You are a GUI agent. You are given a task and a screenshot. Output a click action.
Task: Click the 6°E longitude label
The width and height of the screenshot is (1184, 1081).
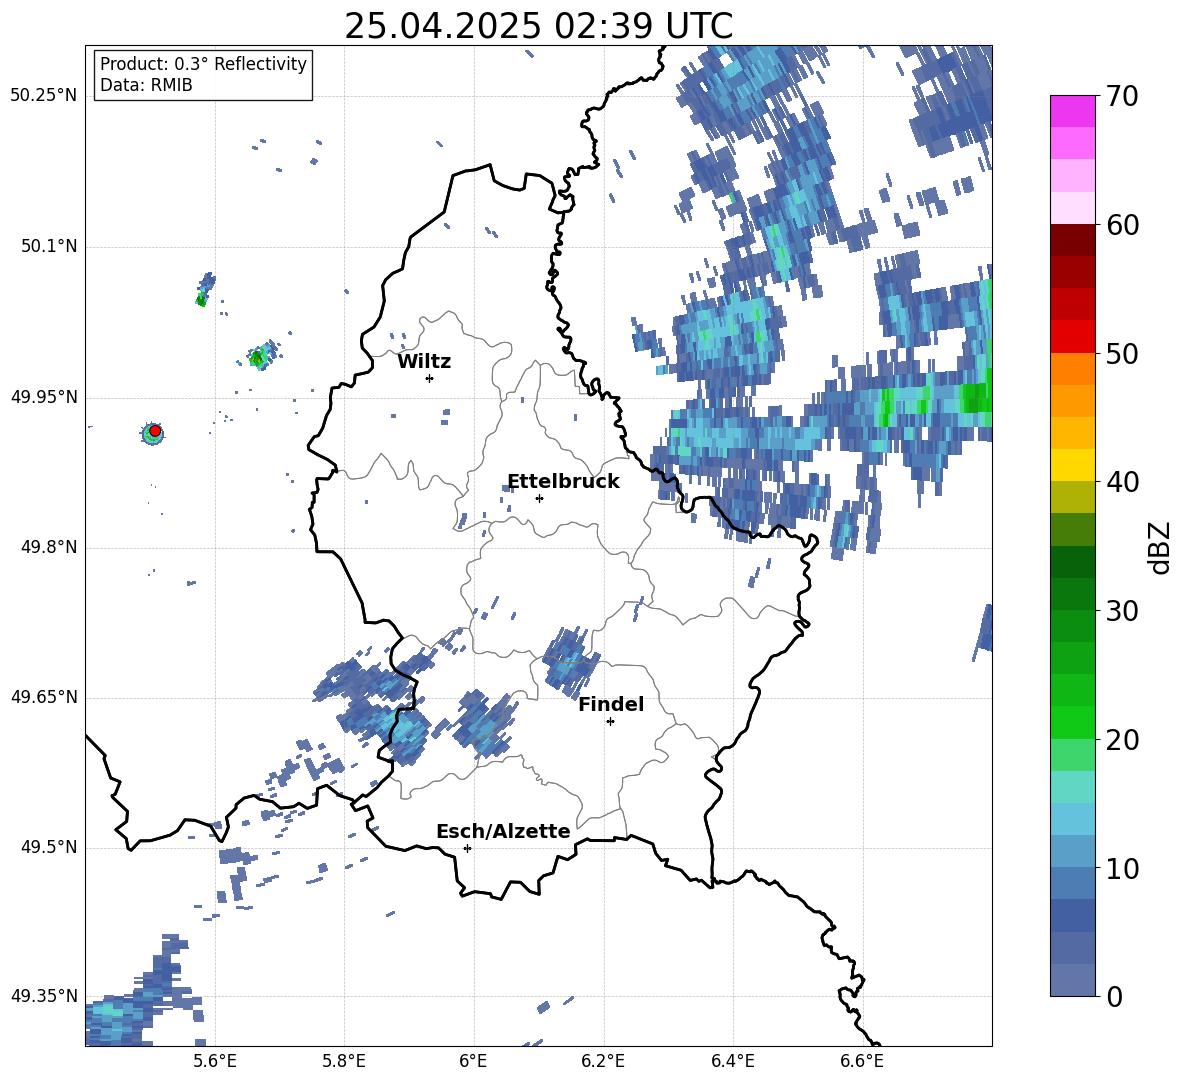pyautogui.click(x=473, y=1061)
